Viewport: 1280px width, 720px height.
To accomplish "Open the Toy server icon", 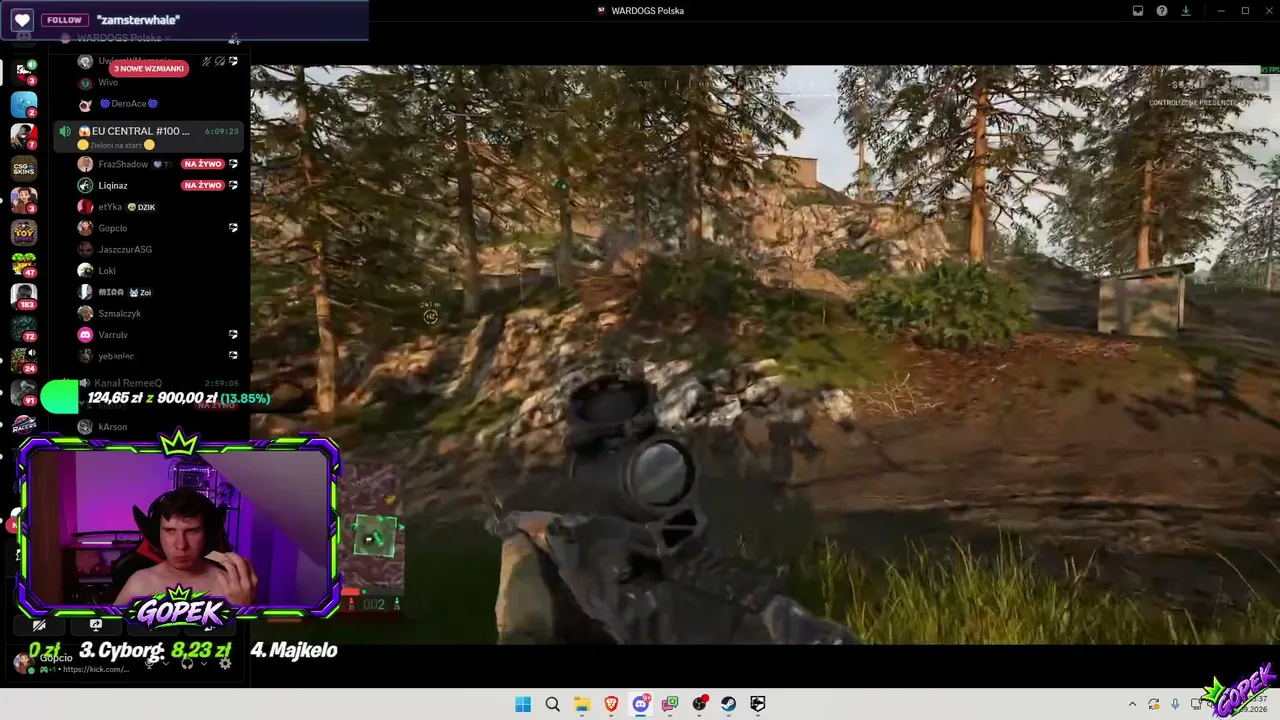I will pyautogui.click(x=24, y=232).
